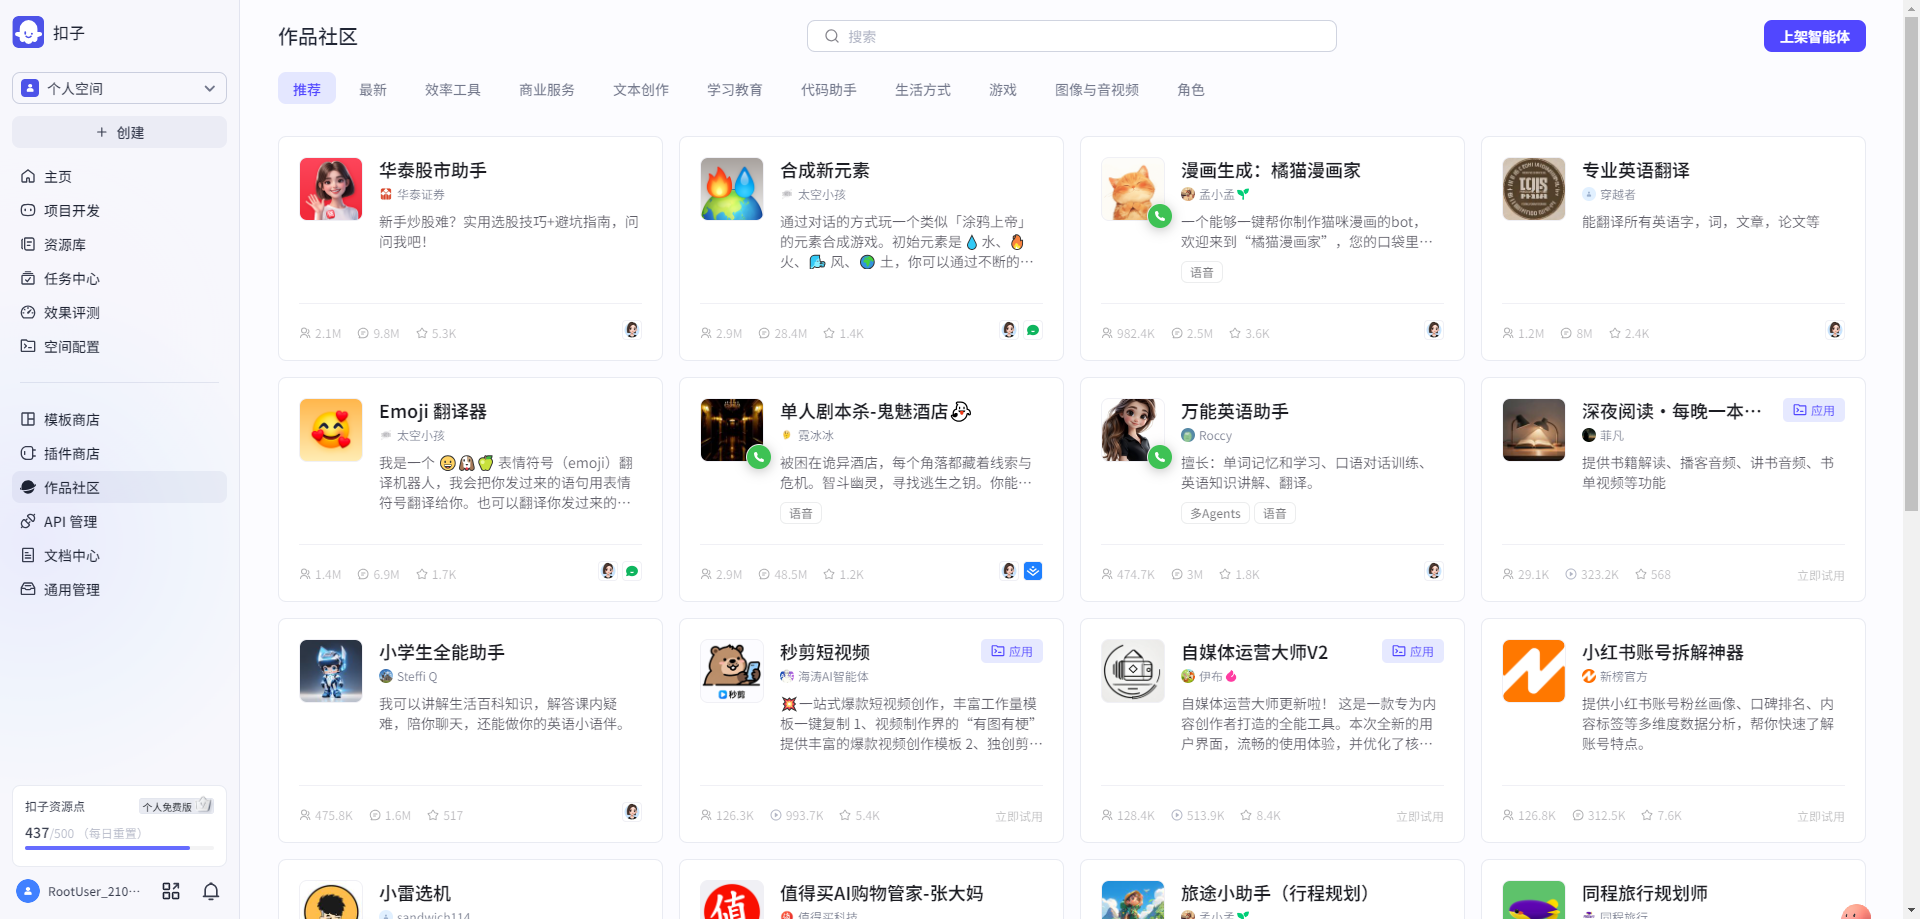The image size is (1920, 919).
Task: Open notifications bell icon
Action: pos(211,891)
